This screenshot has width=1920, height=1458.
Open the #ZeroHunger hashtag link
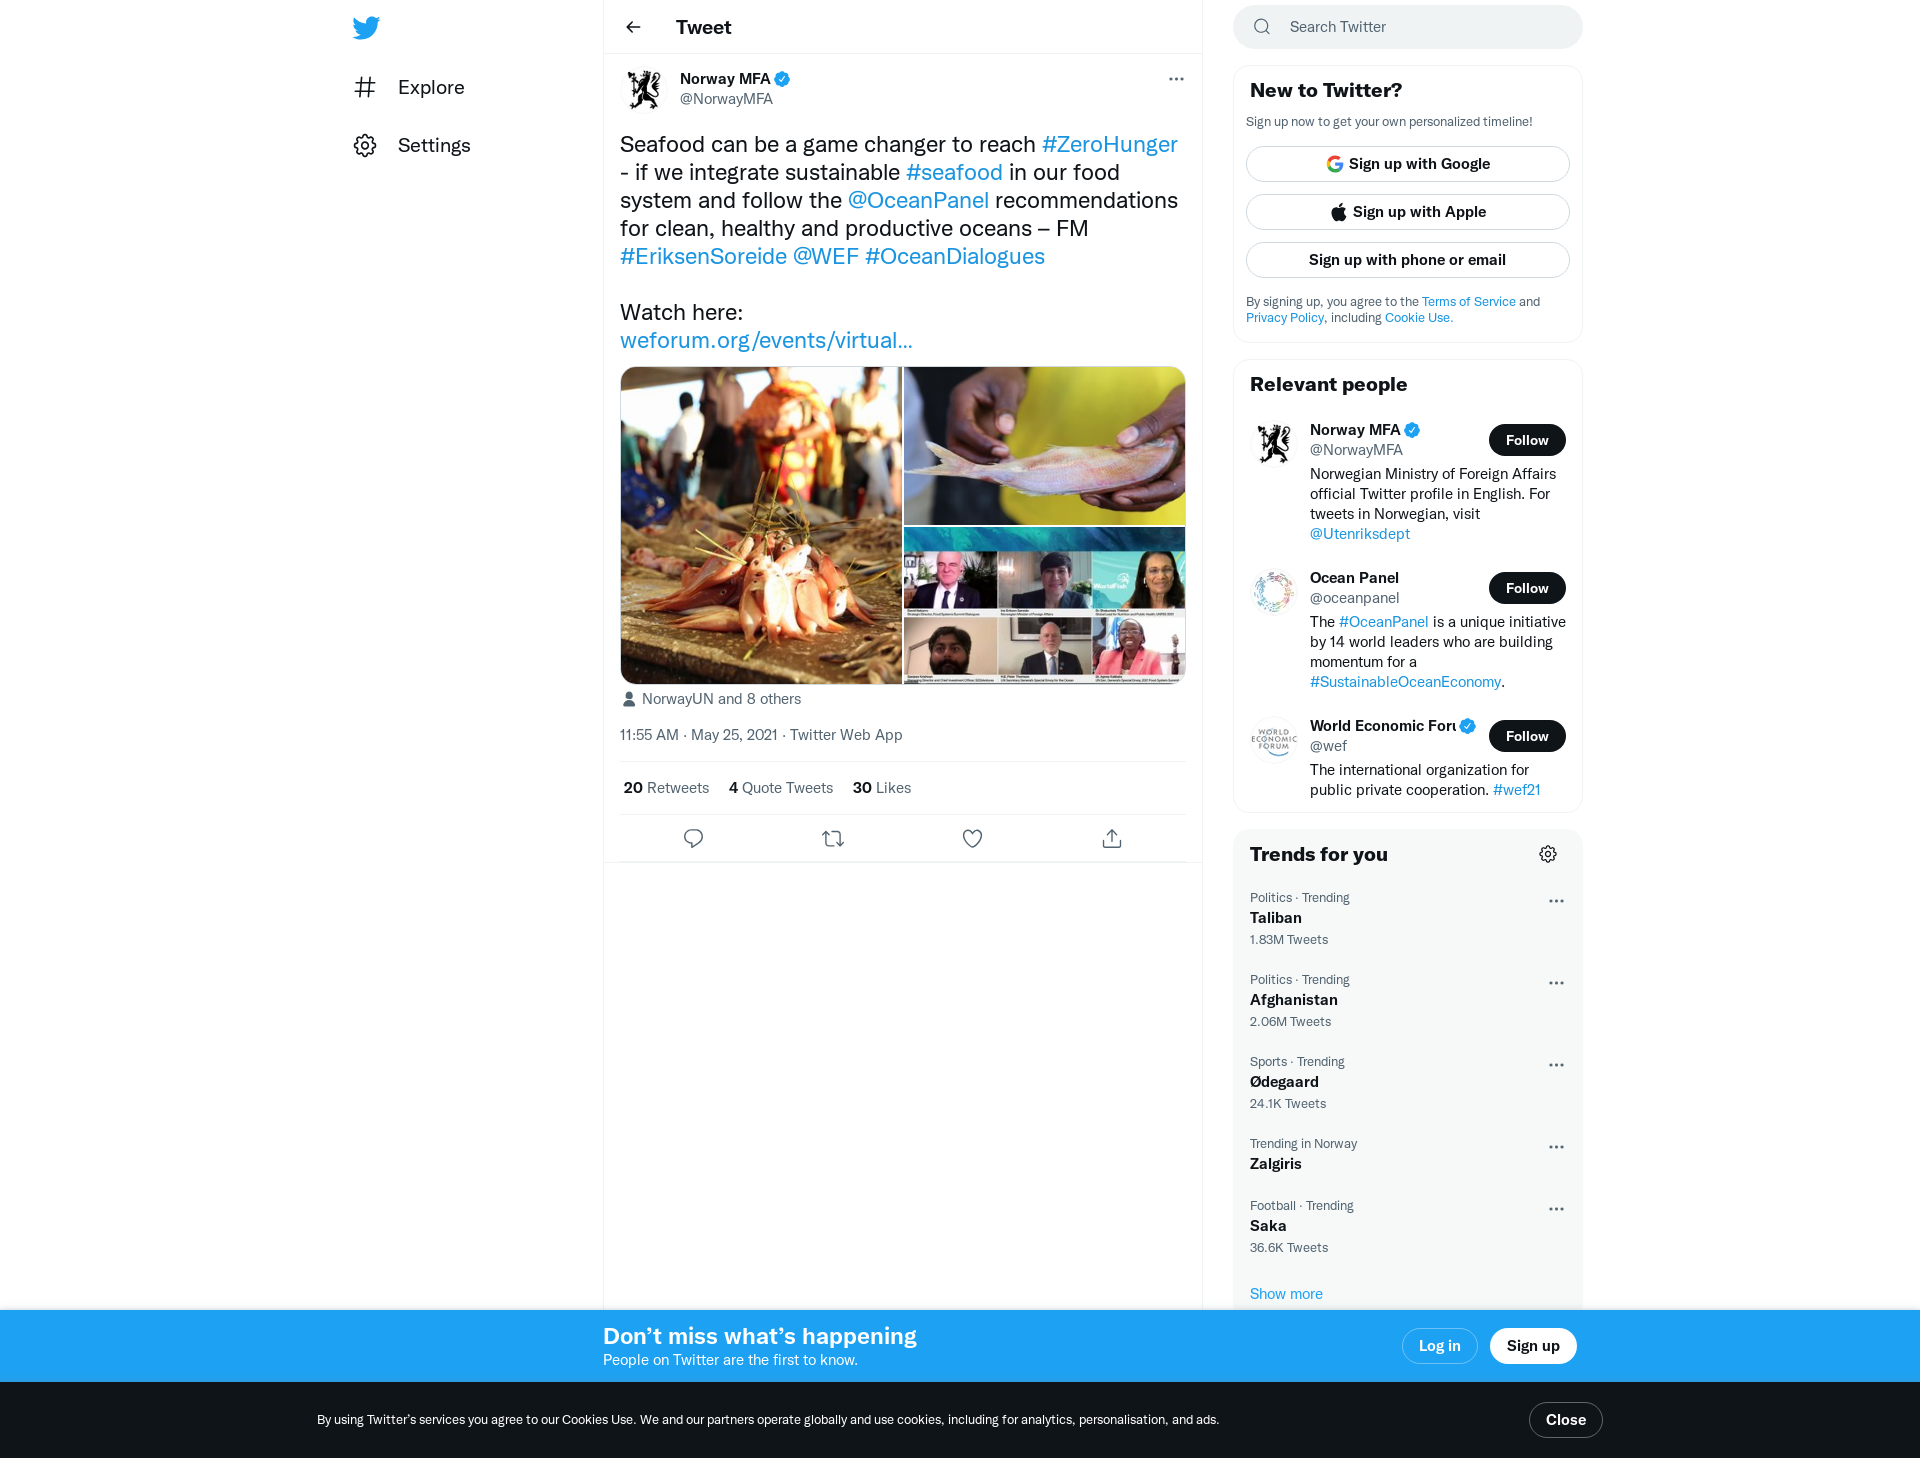click(x=1110, y=144)
